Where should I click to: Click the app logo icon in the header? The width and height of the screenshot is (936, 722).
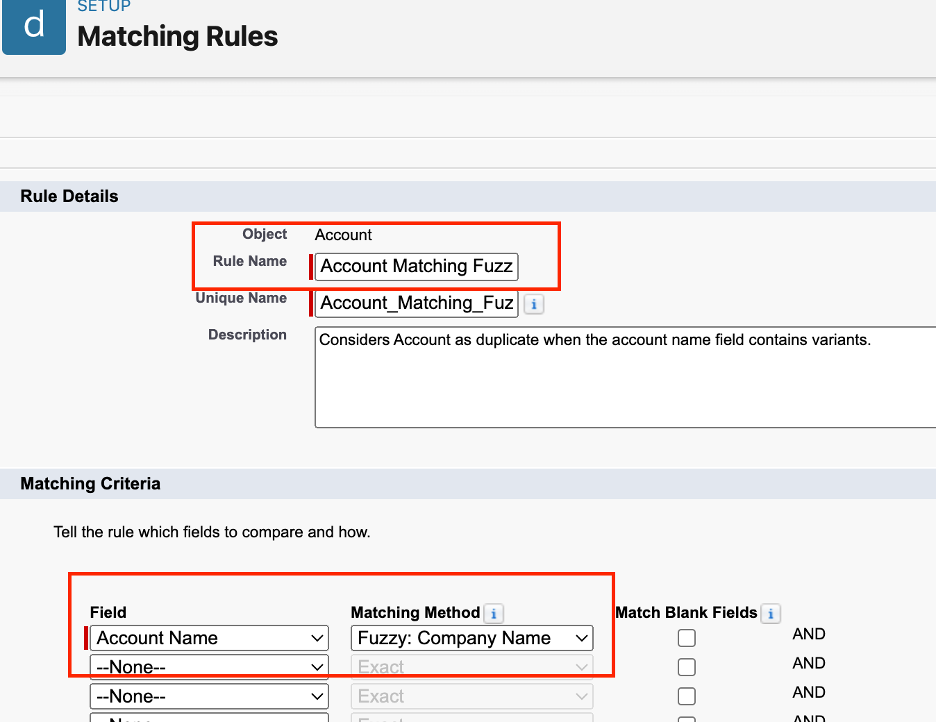point(33,28)
